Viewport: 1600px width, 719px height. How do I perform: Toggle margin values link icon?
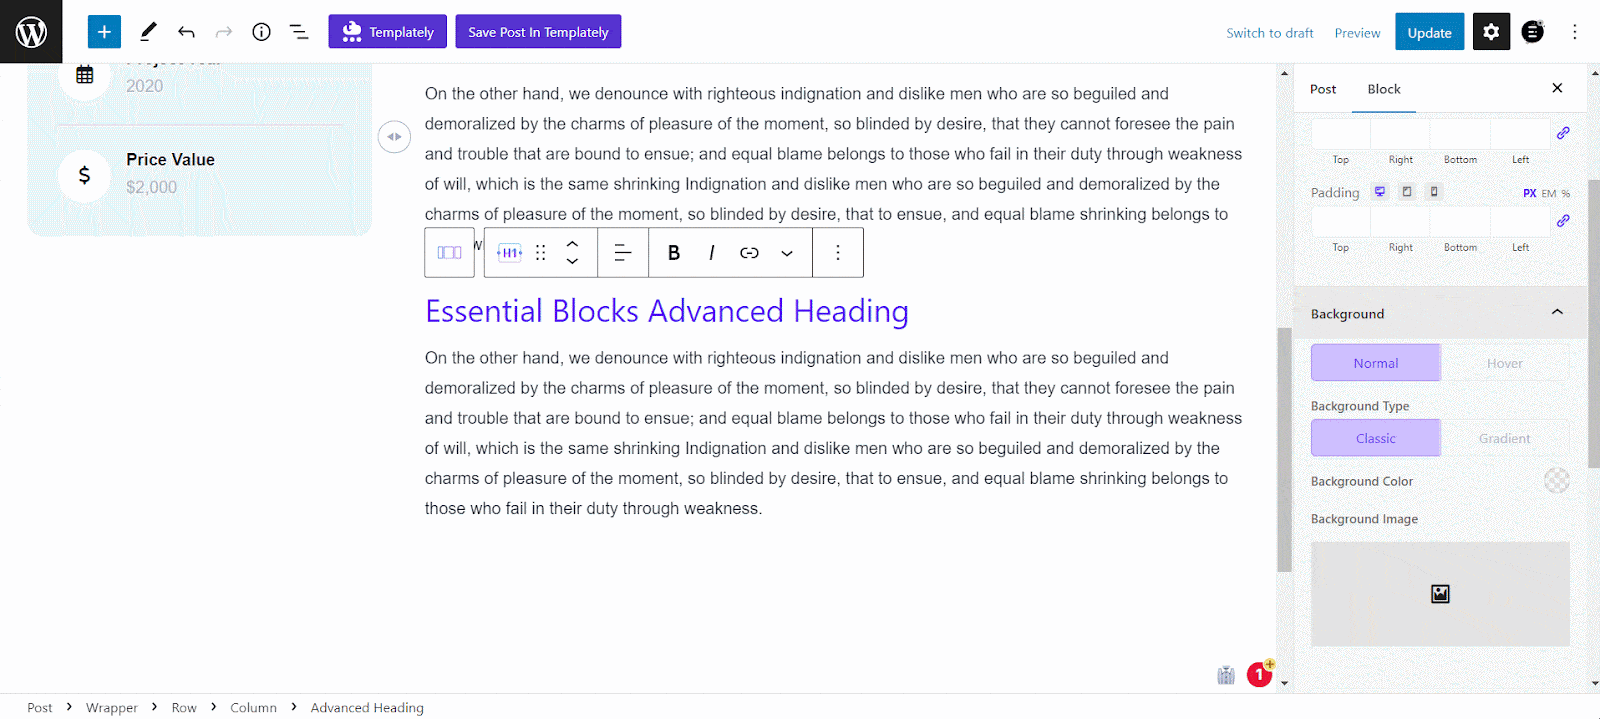1563,133
